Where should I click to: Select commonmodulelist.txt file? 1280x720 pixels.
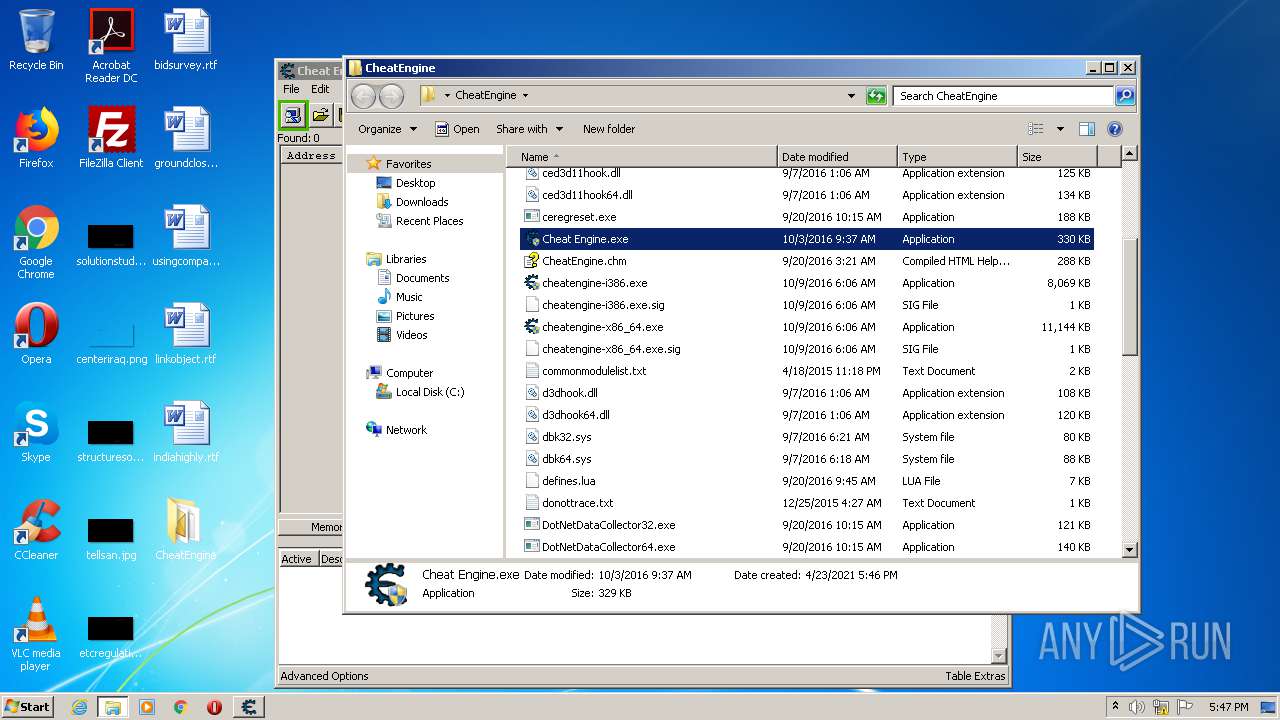[806, 371]
